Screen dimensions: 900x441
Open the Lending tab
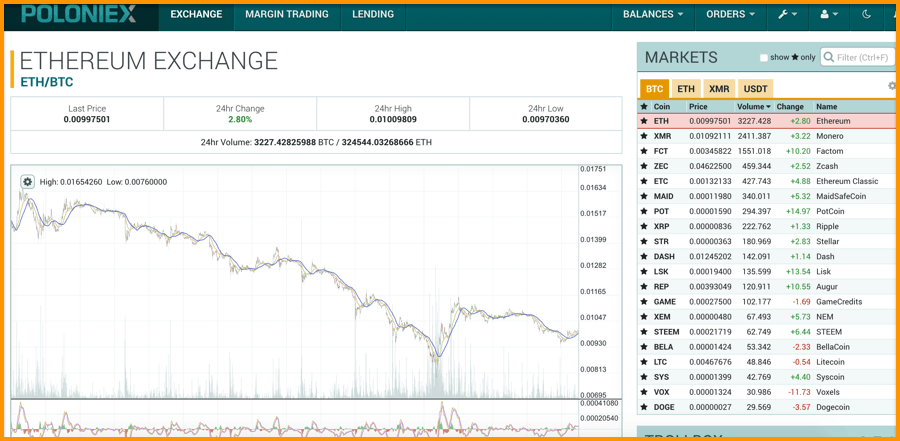pos(373,15)
